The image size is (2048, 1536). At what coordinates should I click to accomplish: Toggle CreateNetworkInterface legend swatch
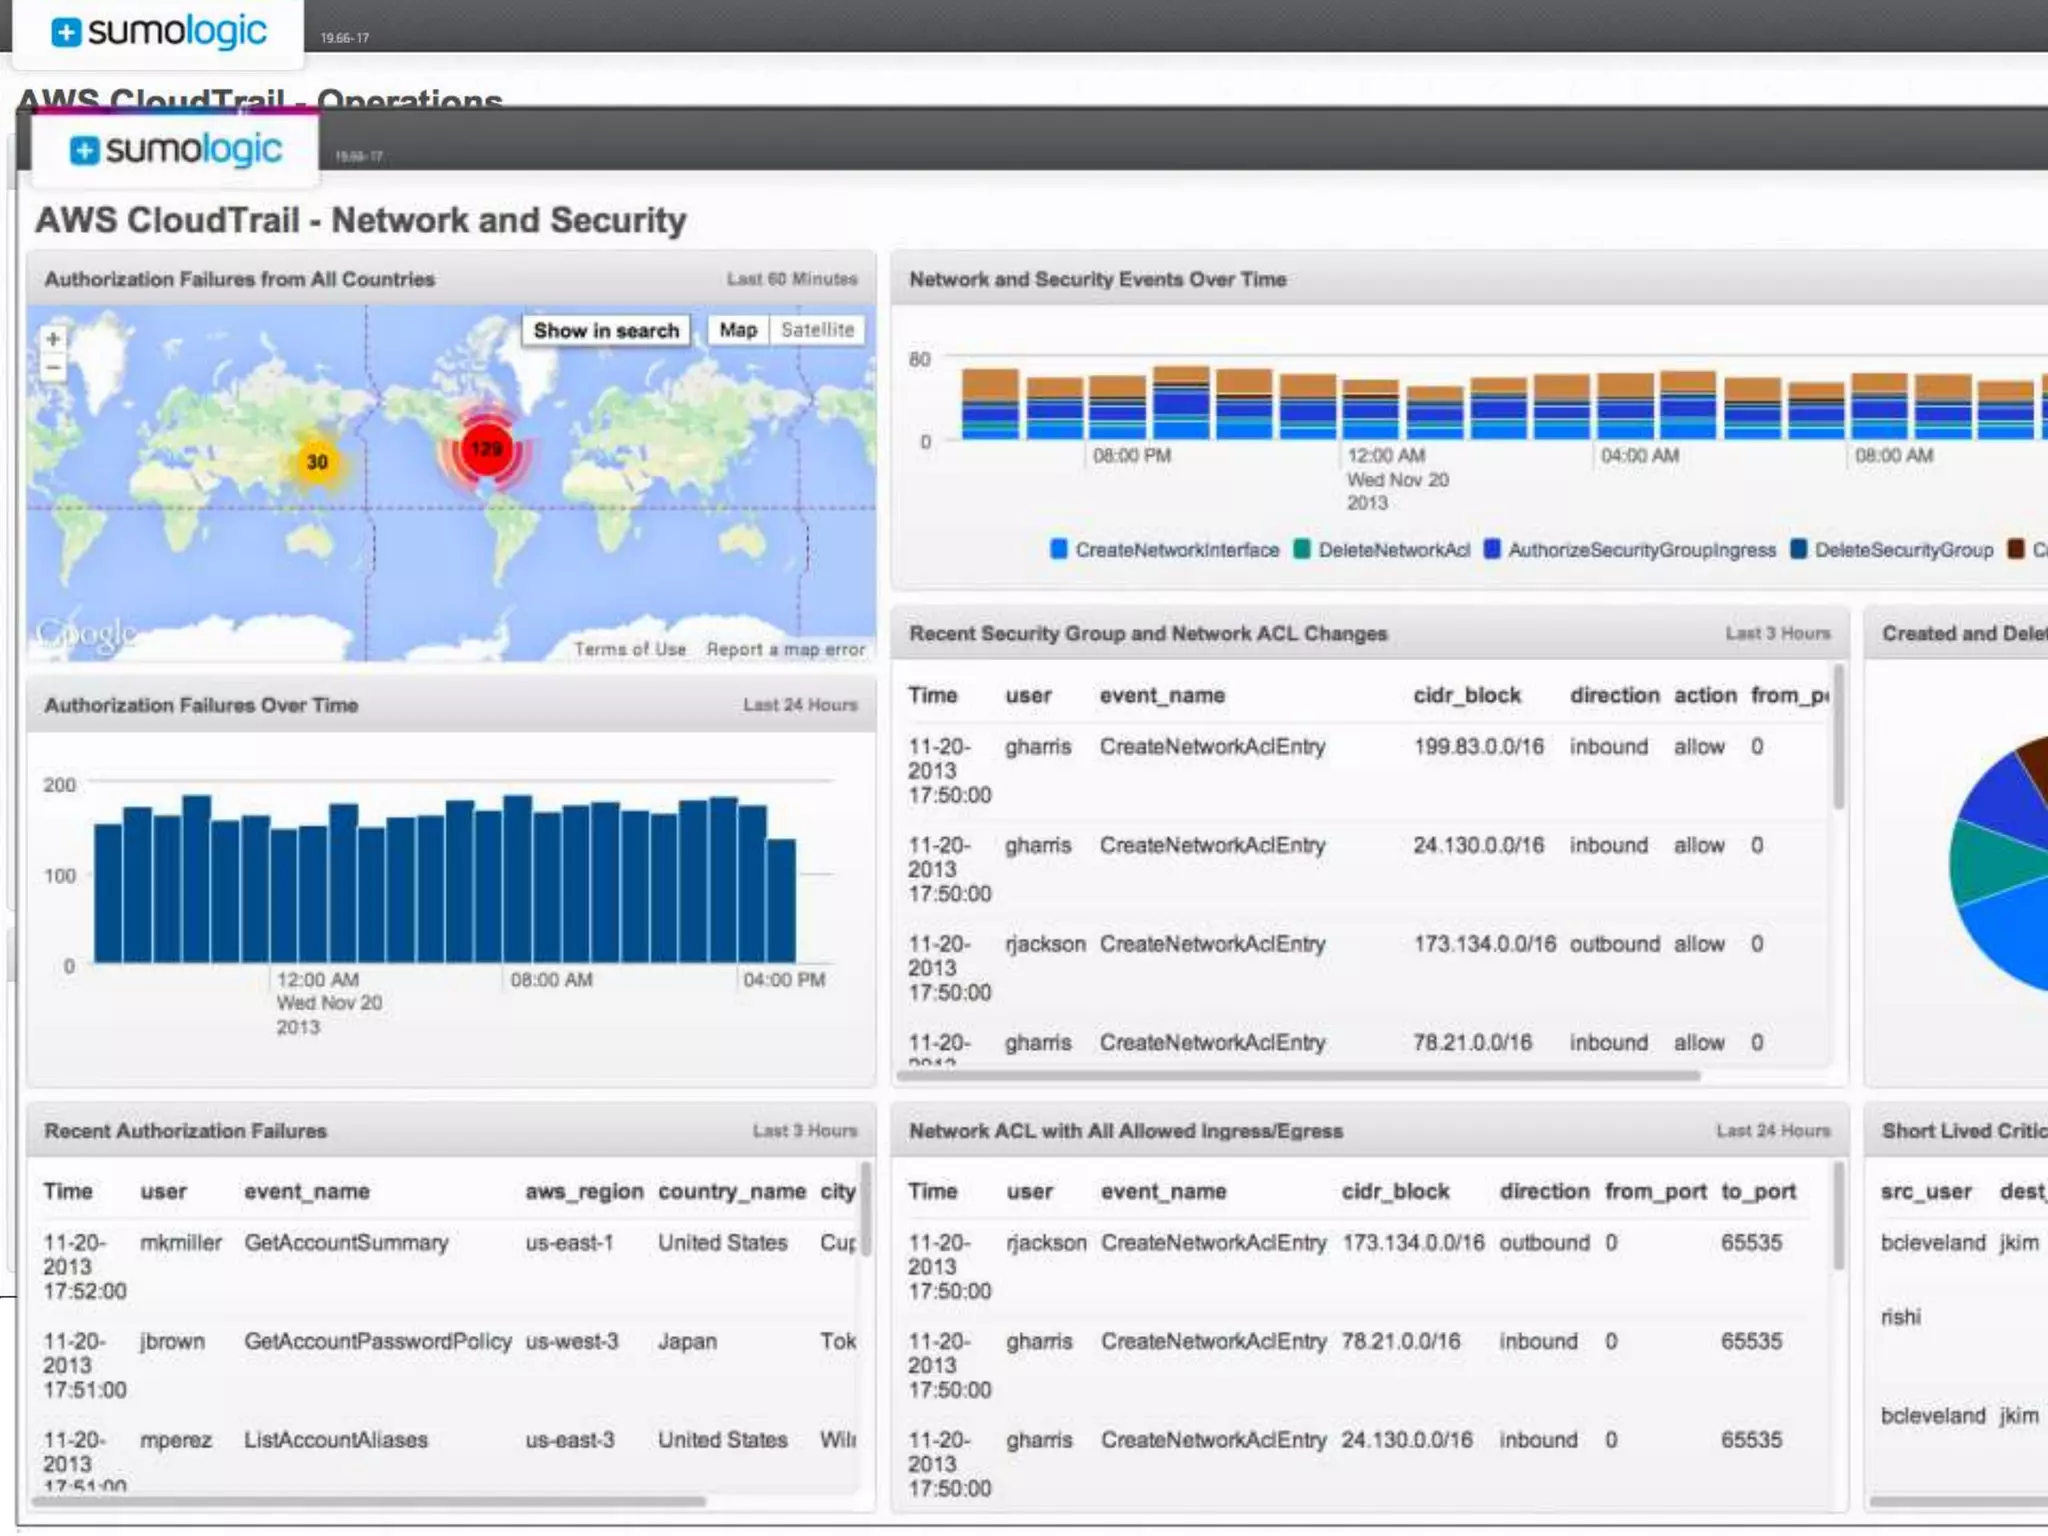(x=1059, y=549)
